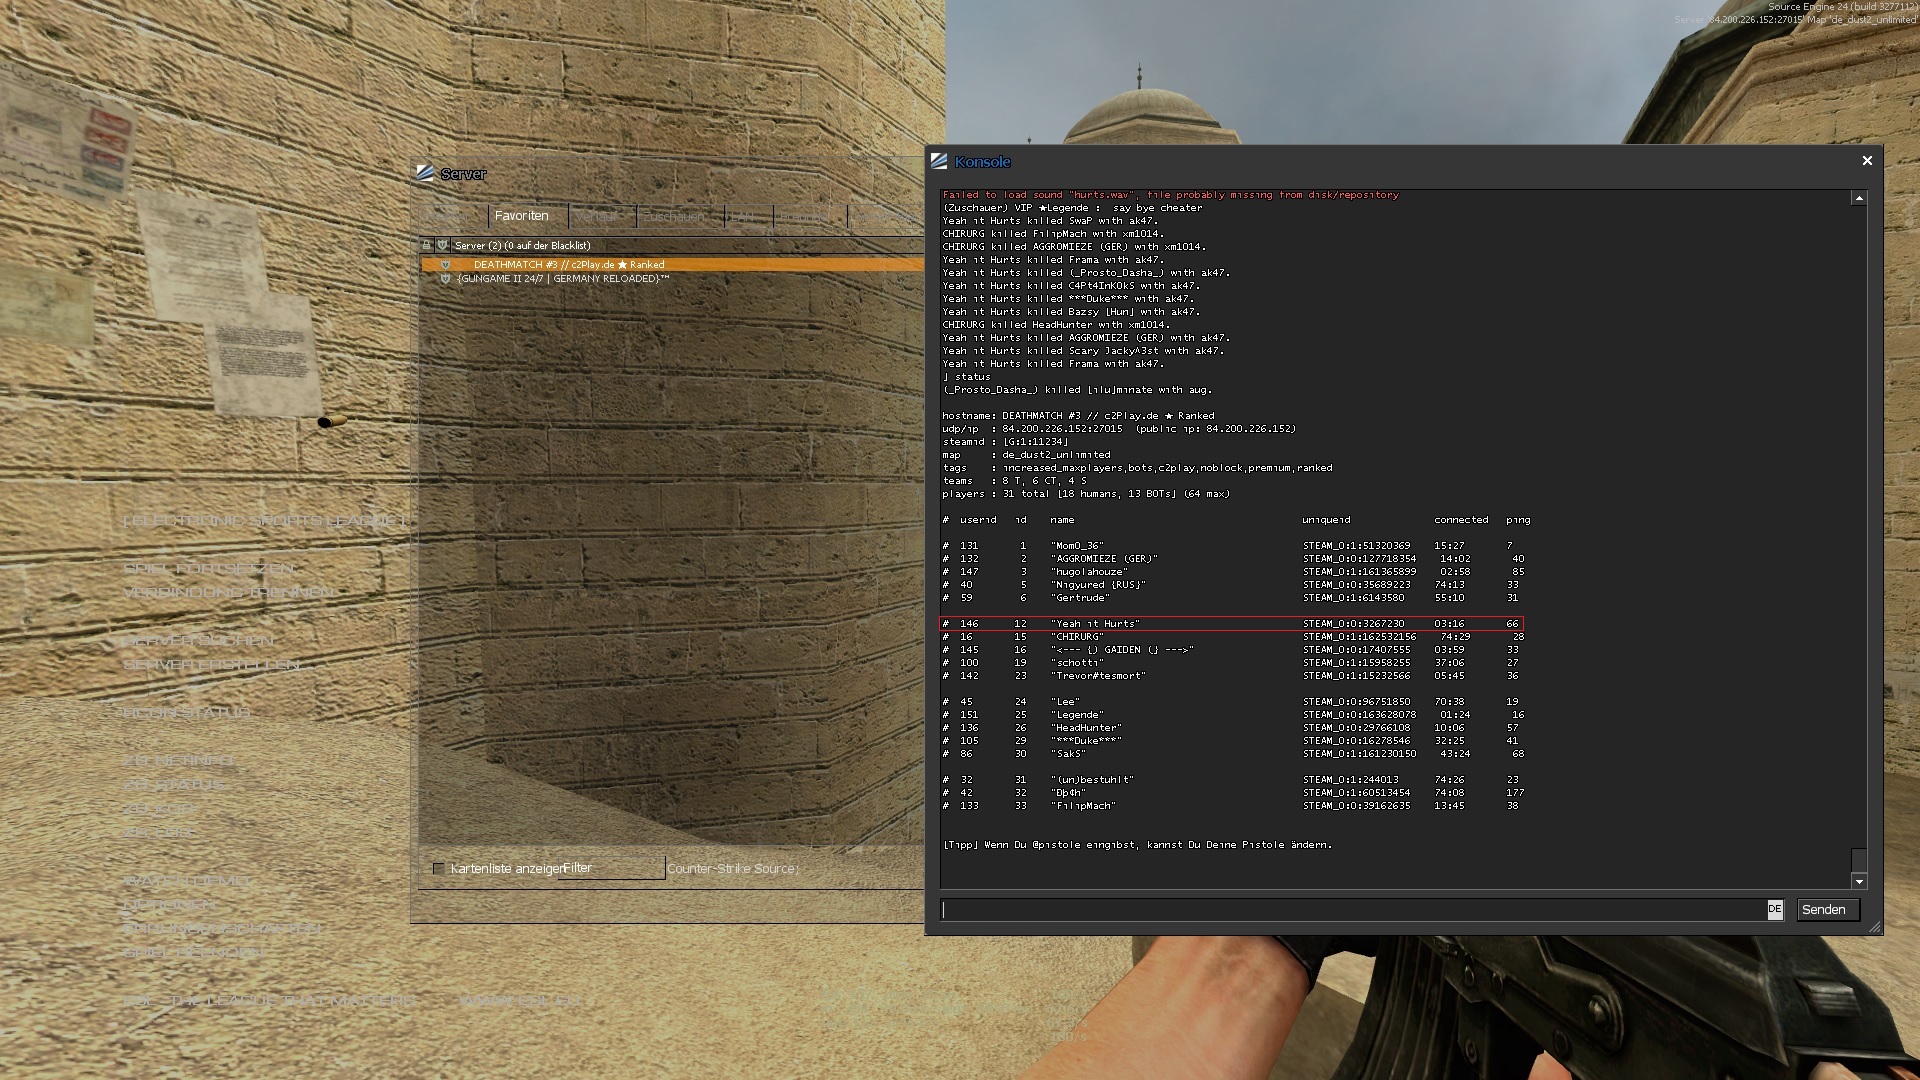Click the VAC secure shield column header
Viewport: 1920px width, 1080px height.
point(442,245)
